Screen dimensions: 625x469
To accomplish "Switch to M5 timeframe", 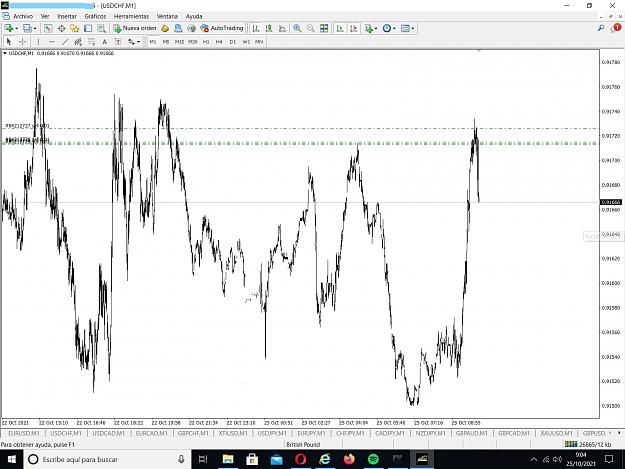I will (166, 41).
